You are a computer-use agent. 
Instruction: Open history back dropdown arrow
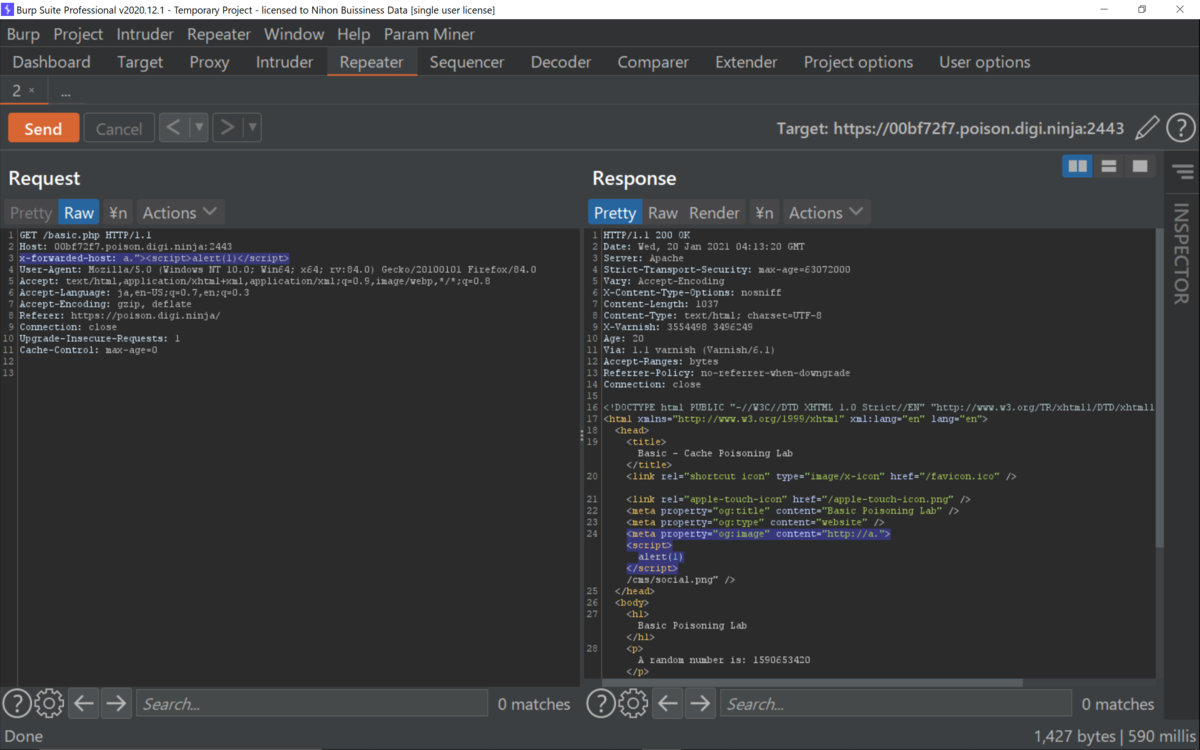coord(199,128)
